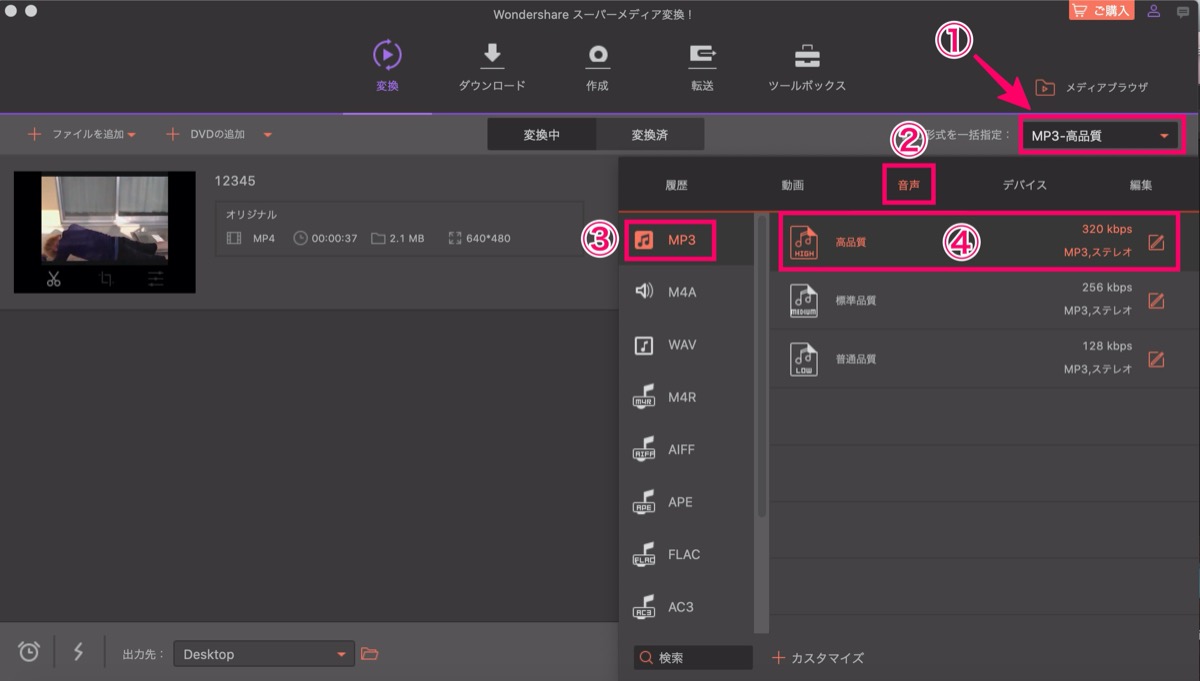
Task: Click the crop icon under thumbnail
Action: (x=105, y=279)
